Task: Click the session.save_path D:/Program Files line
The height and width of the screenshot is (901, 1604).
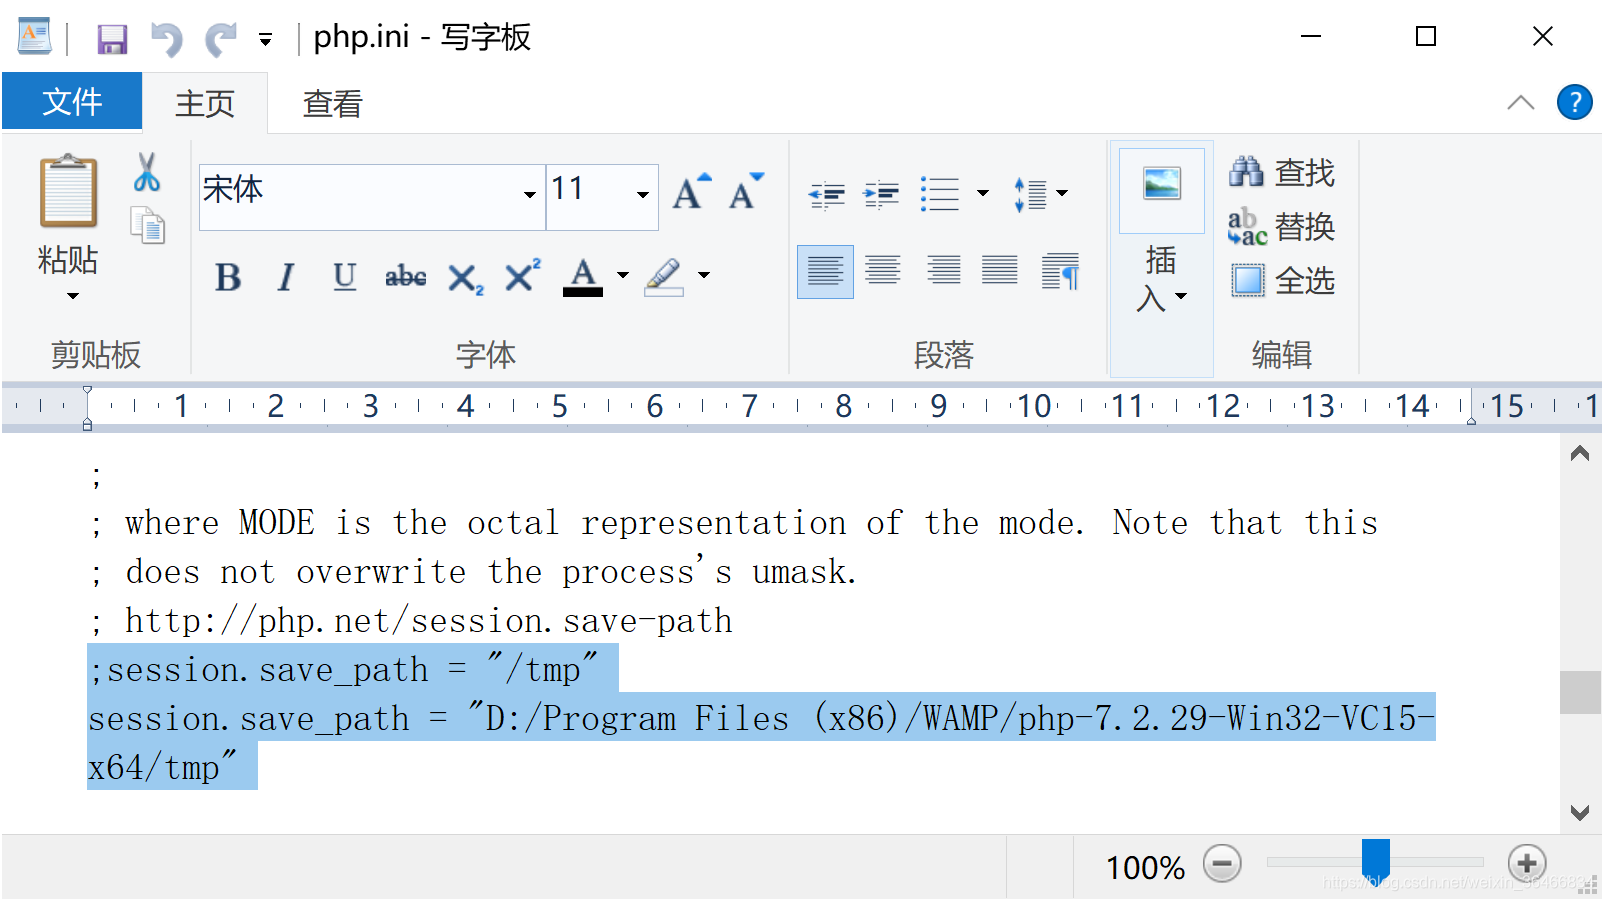Action: 761,718
